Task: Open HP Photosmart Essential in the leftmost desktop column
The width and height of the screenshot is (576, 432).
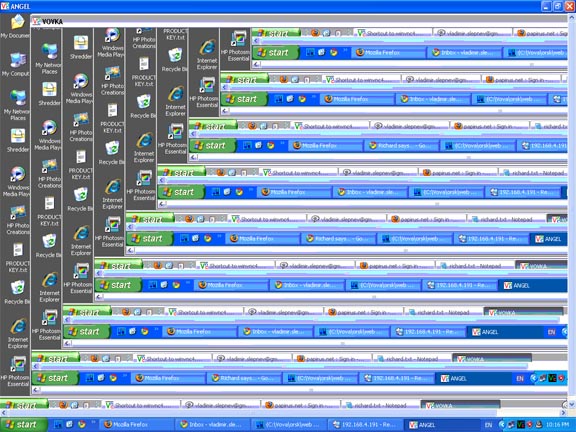Action: point(15,371)
